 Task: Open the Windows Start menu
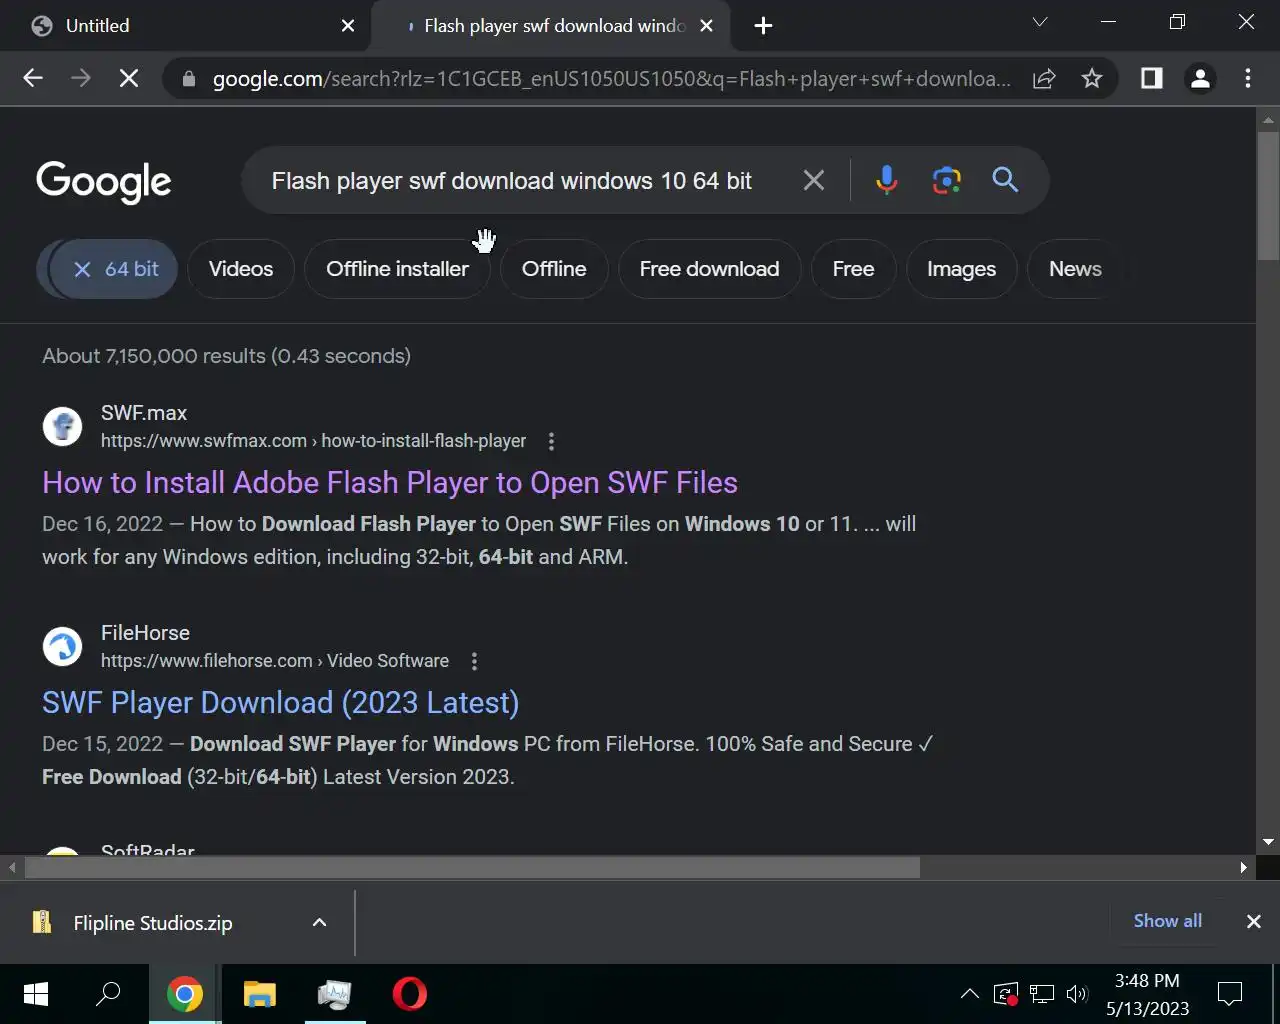point(36,994)
